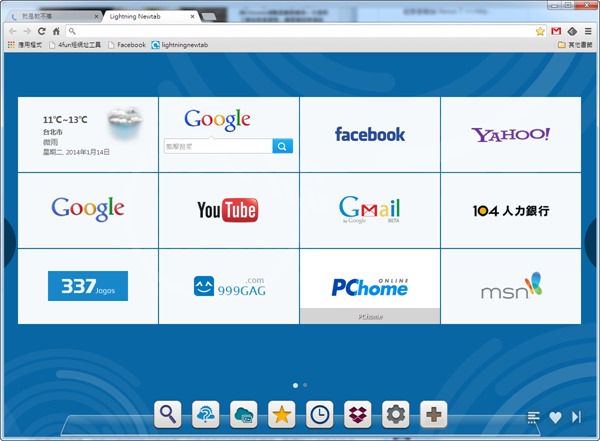
Task: Click the browser forward arrow
Action: point(27,31)
